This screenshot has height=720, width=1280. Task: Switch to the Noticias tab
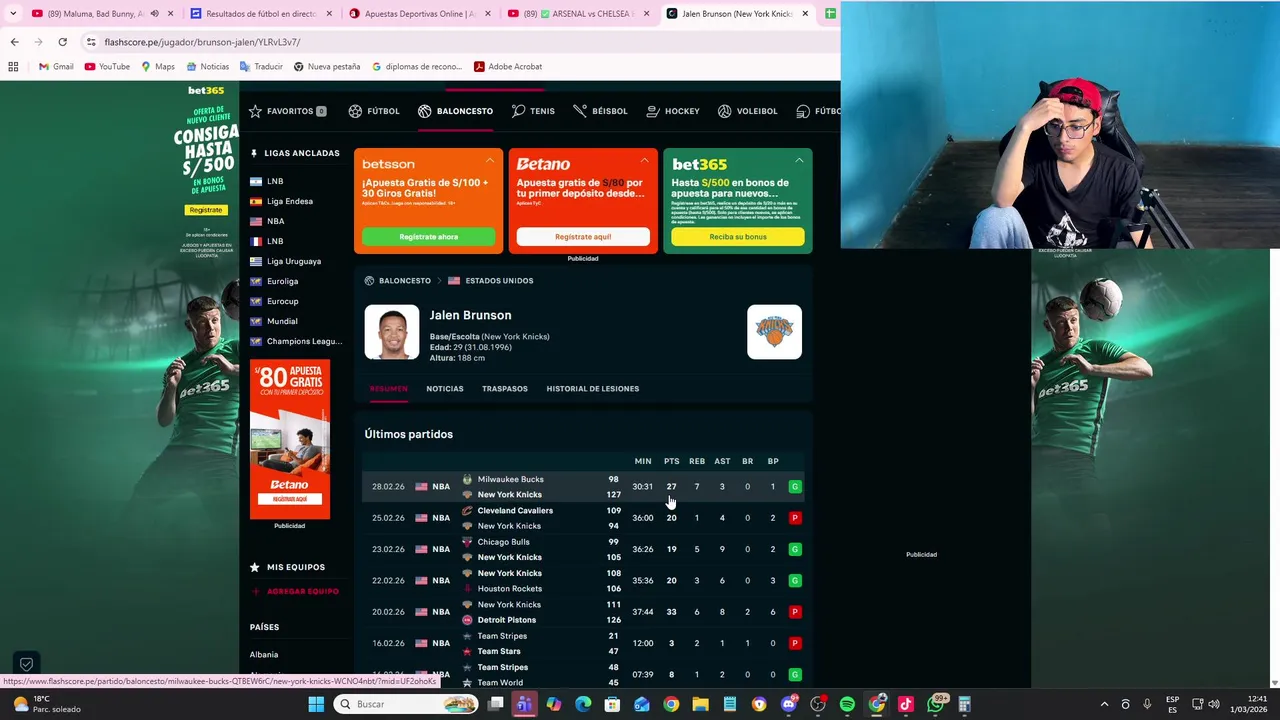click(x=445, y=389)
